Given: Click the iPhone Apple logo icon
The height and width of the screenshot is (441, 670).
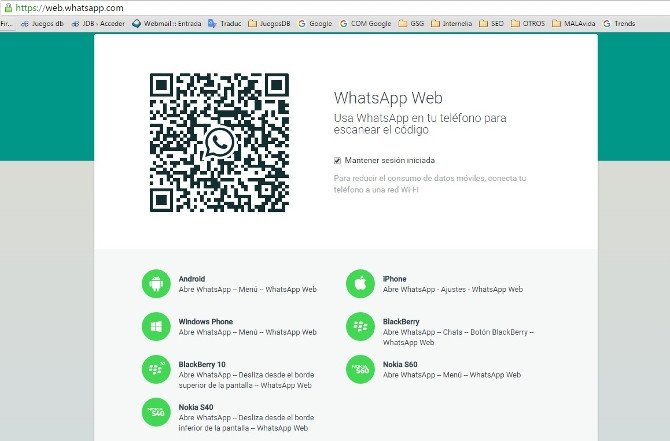Looking at the screenshot, I should point(360,284).
